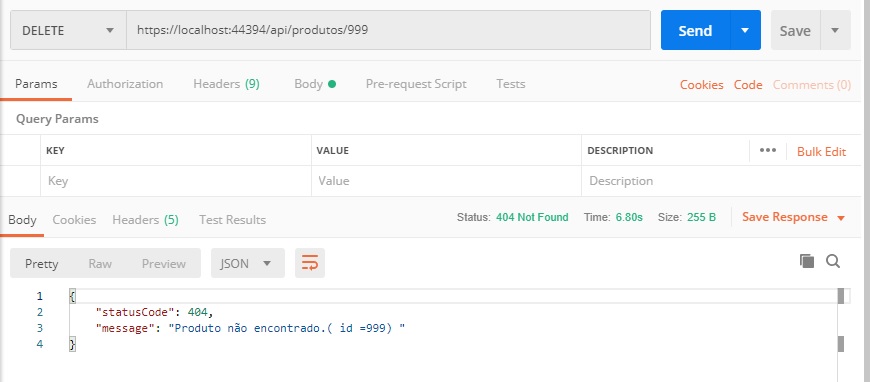871x382 pixels.
Task: Open the Cookies link
Action: coord(702,85)
